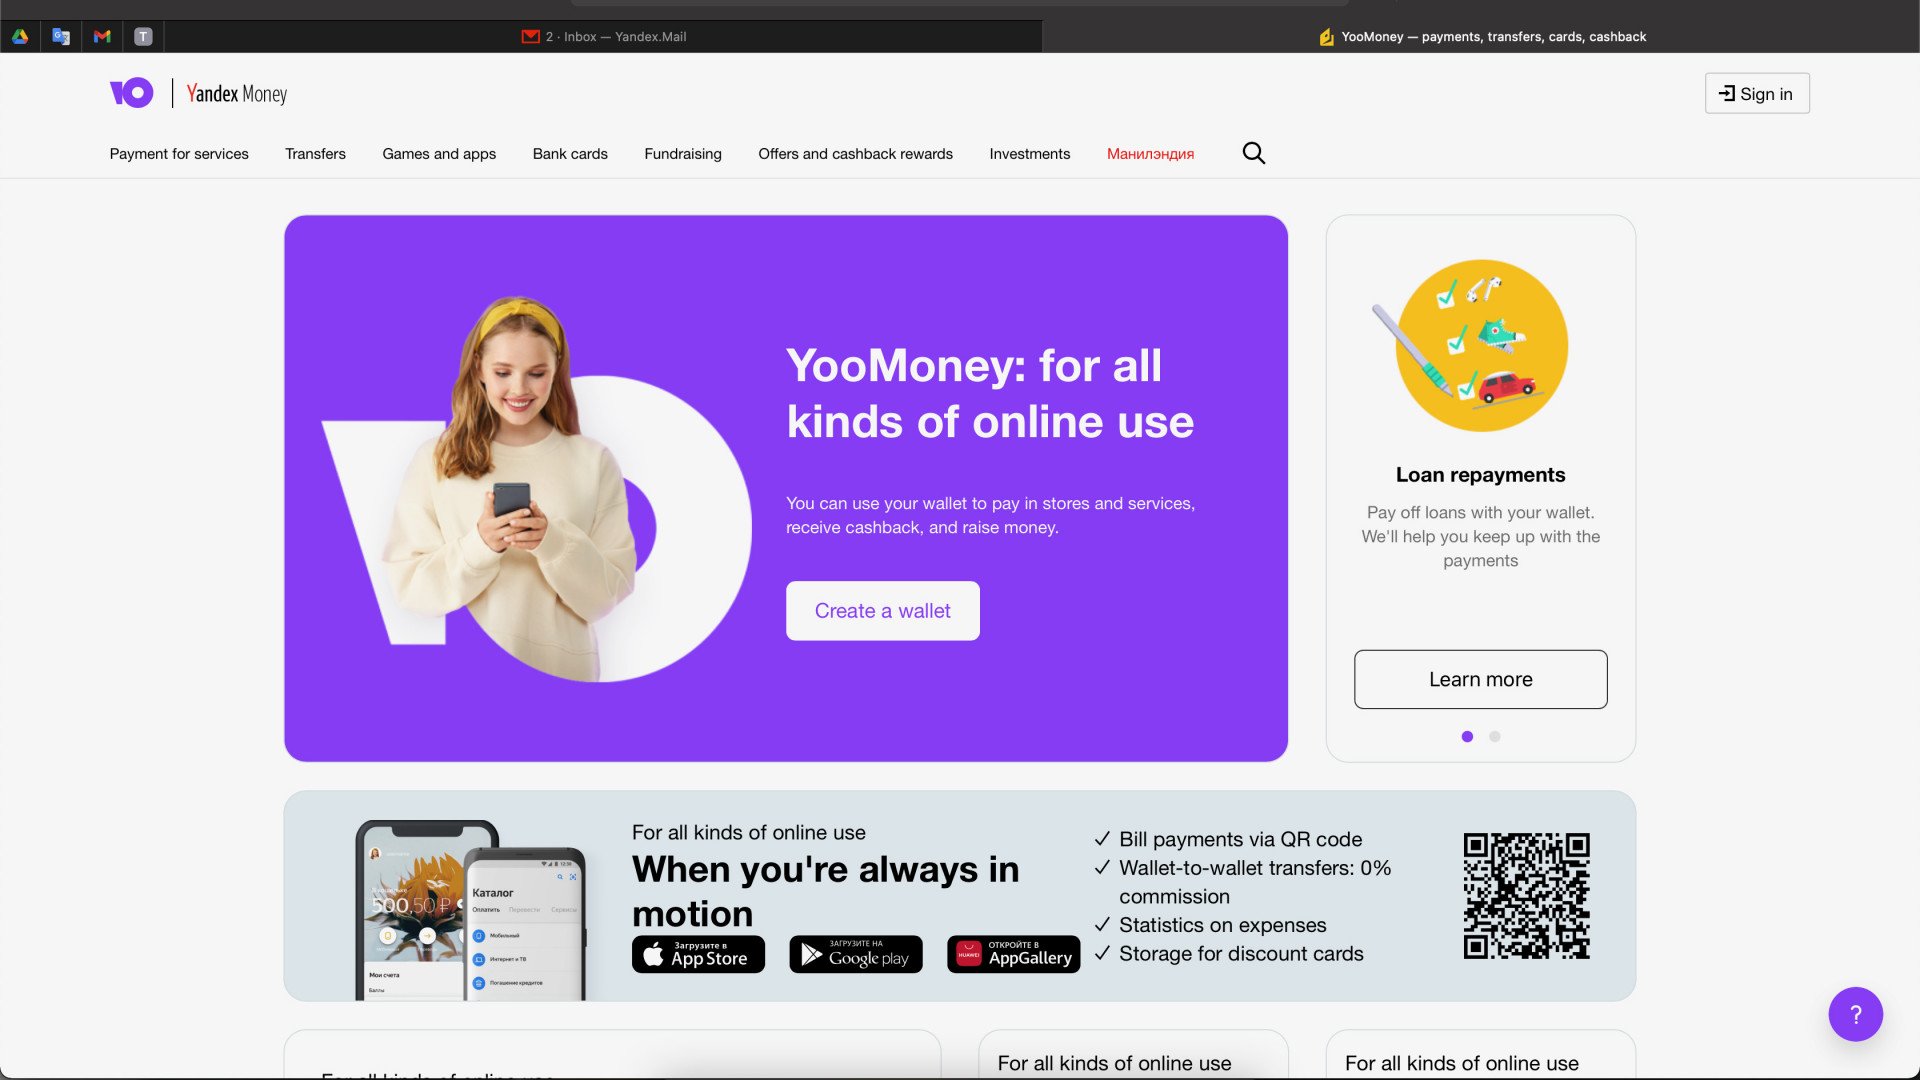Viewport: 1920px width, 1080px height.
Task: Click Learn more on Loan repayments card
Action: point(1480,679)
